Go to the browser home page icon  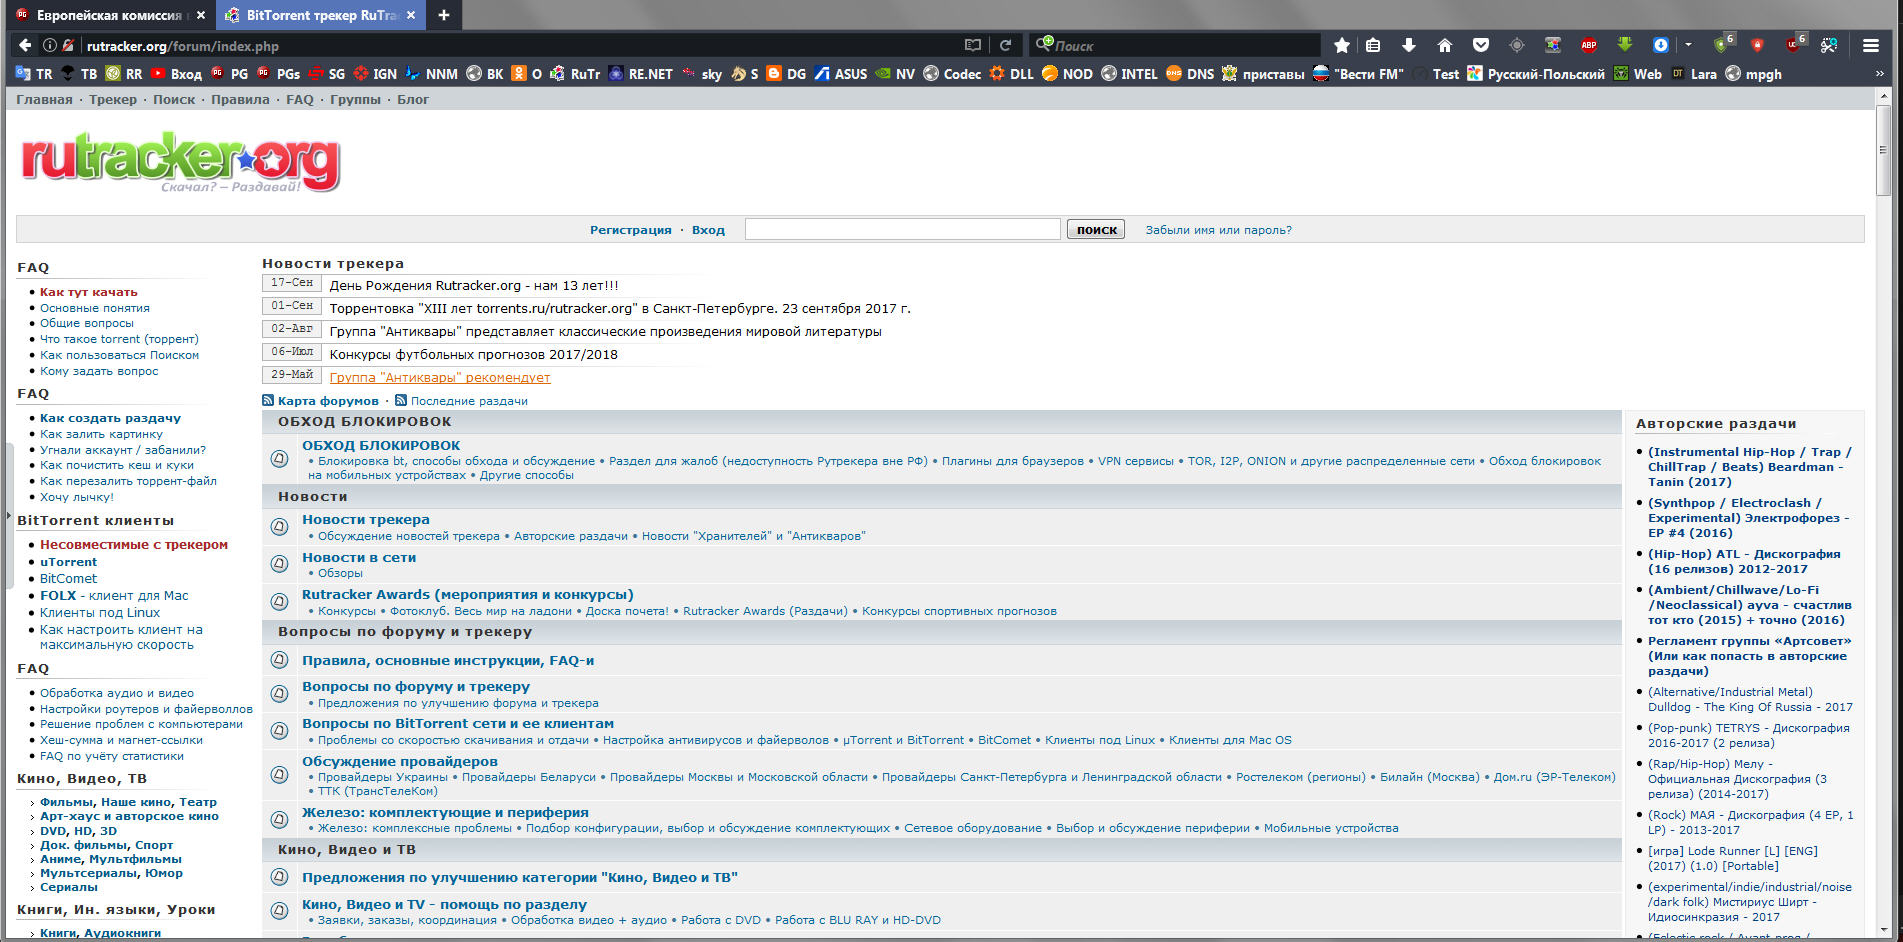click(1445, 45)
